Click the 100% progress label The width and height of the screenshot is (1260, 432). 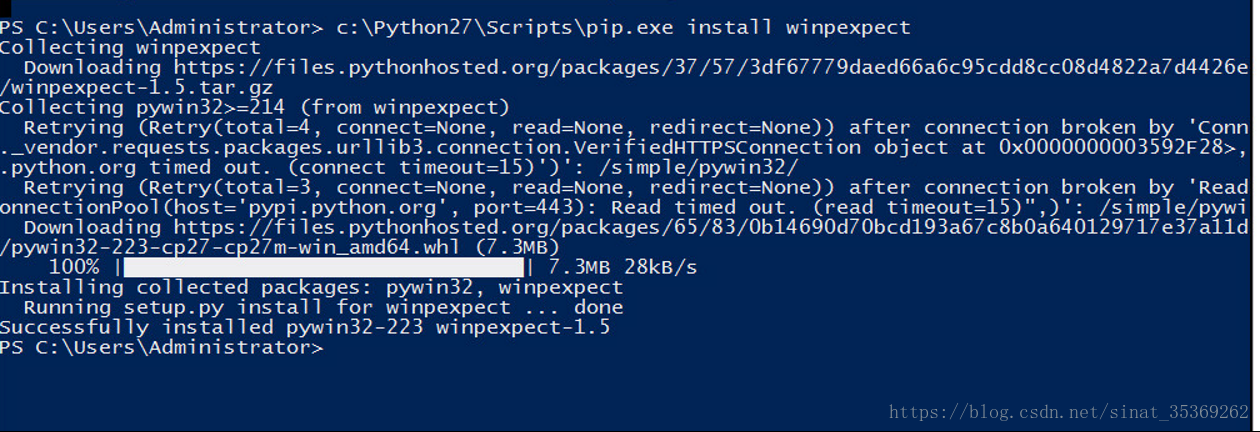click(x=73, y=267)
